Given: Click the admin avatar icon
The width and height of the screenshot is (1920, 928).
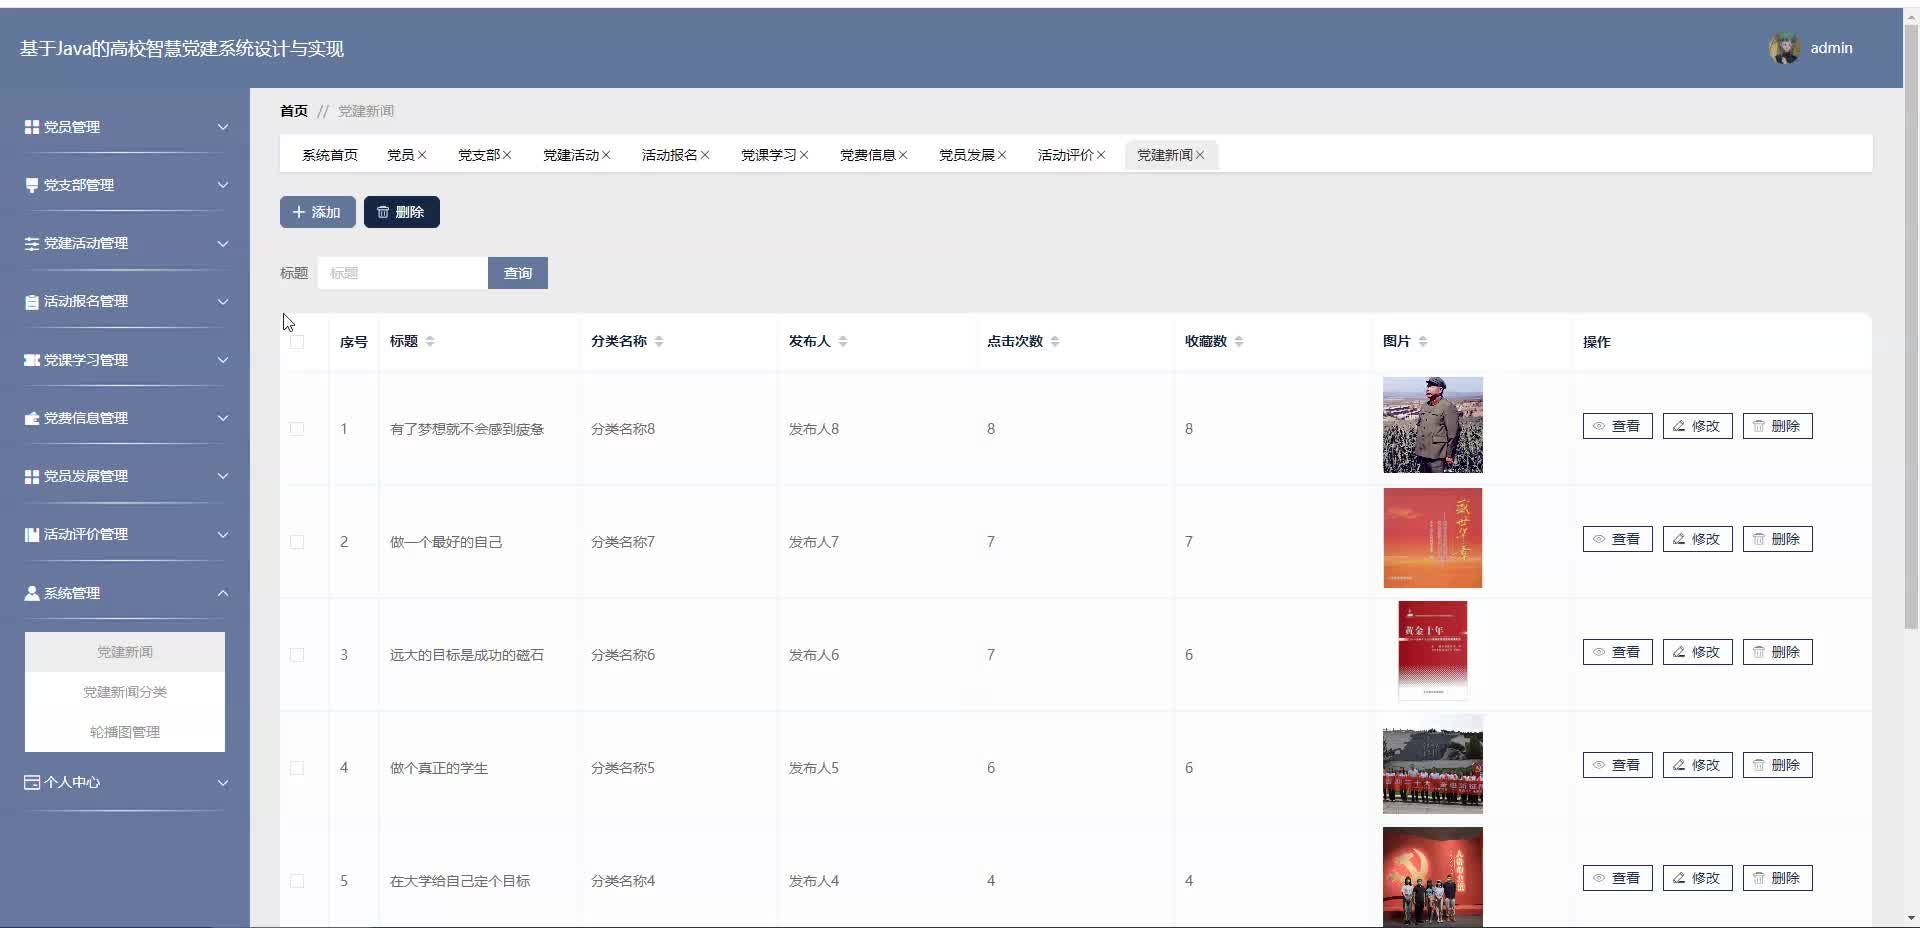Looking at the screenshot, I should click(x=1784, y=48).
